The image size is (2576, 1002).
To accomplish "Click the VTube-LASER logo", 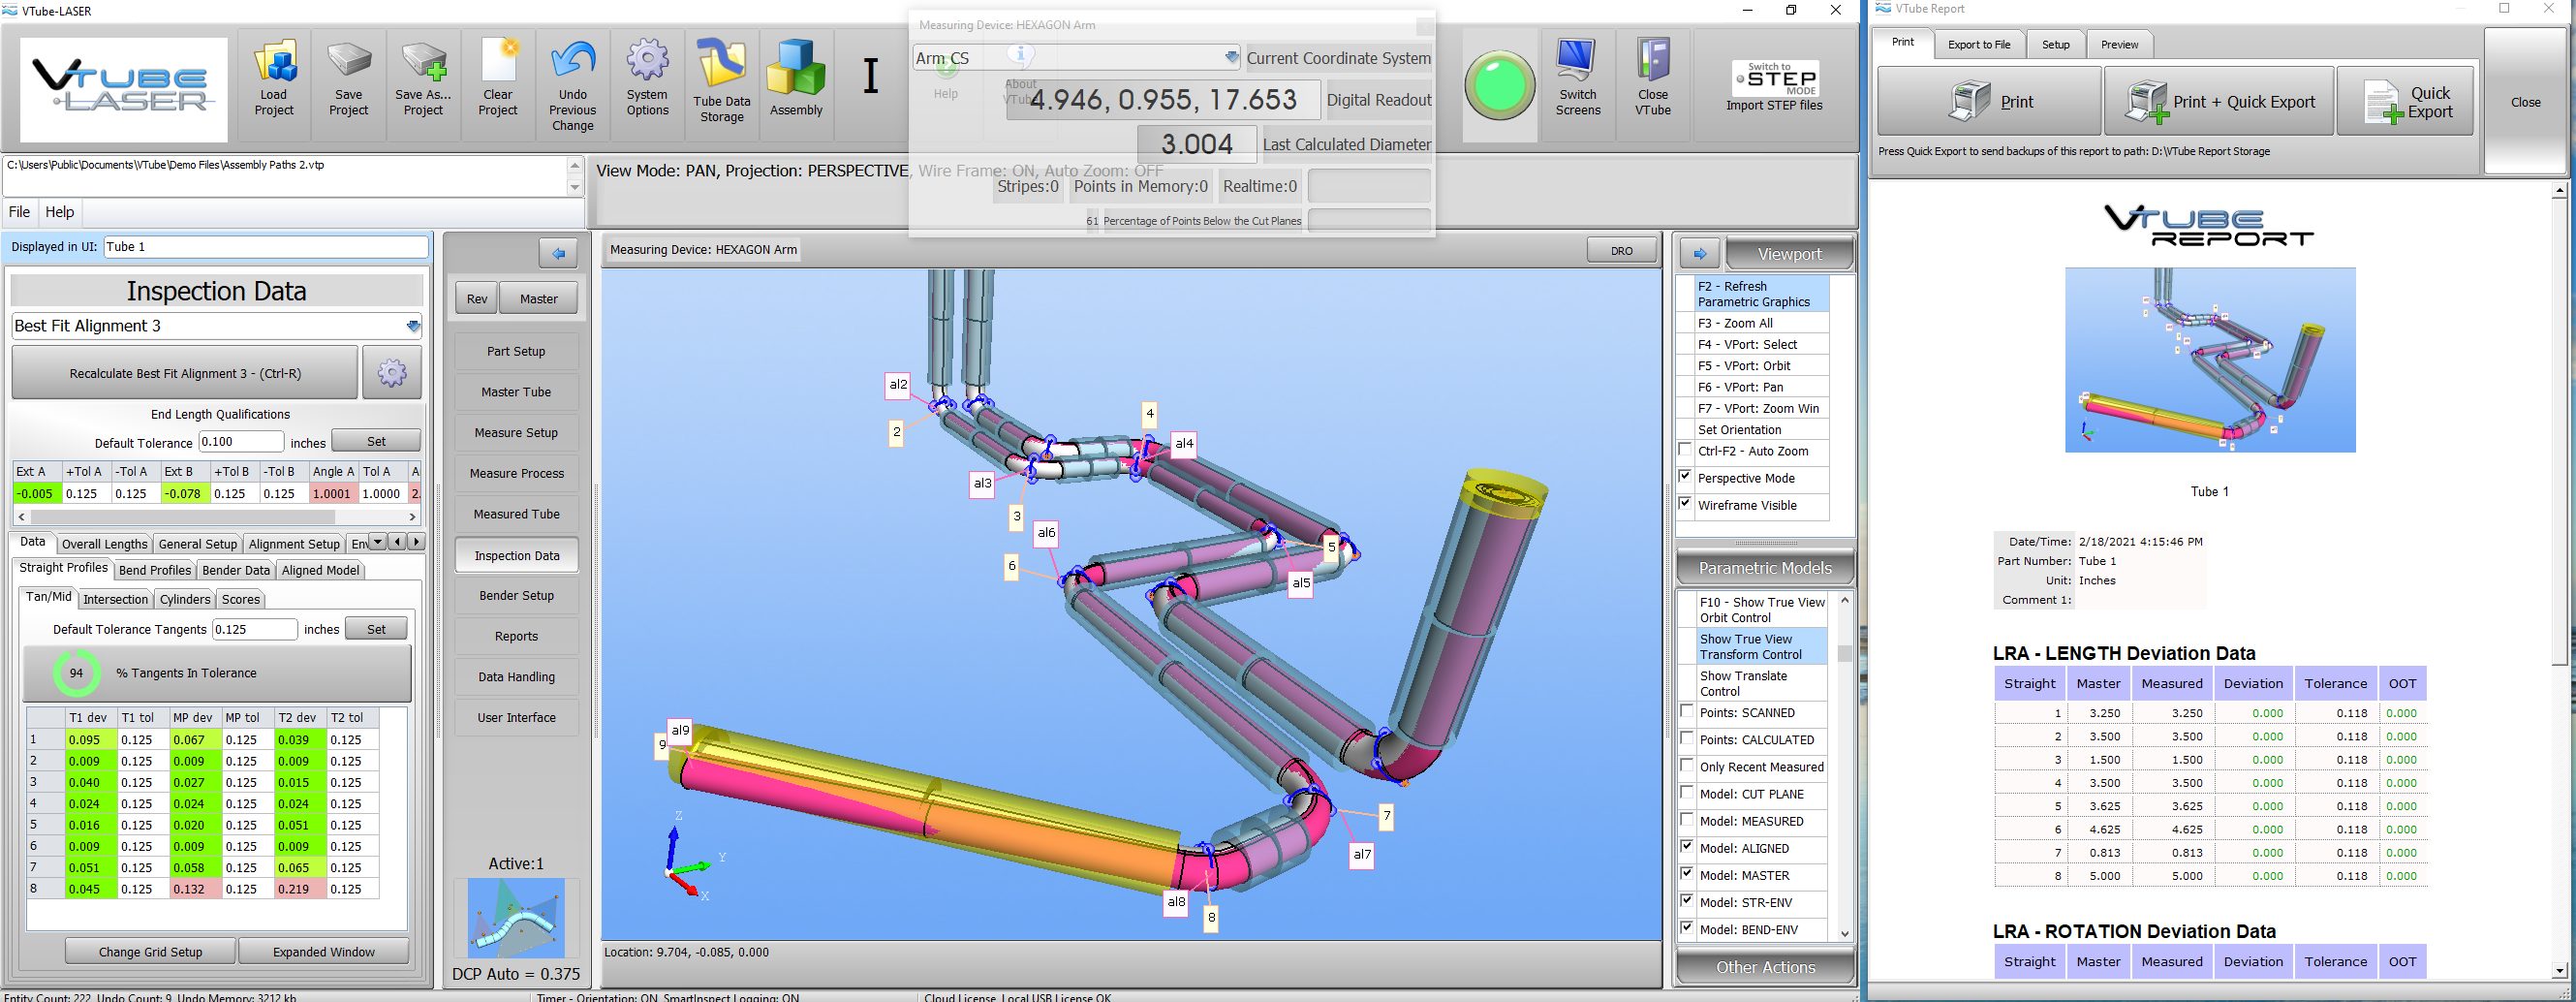I will 124,90.
